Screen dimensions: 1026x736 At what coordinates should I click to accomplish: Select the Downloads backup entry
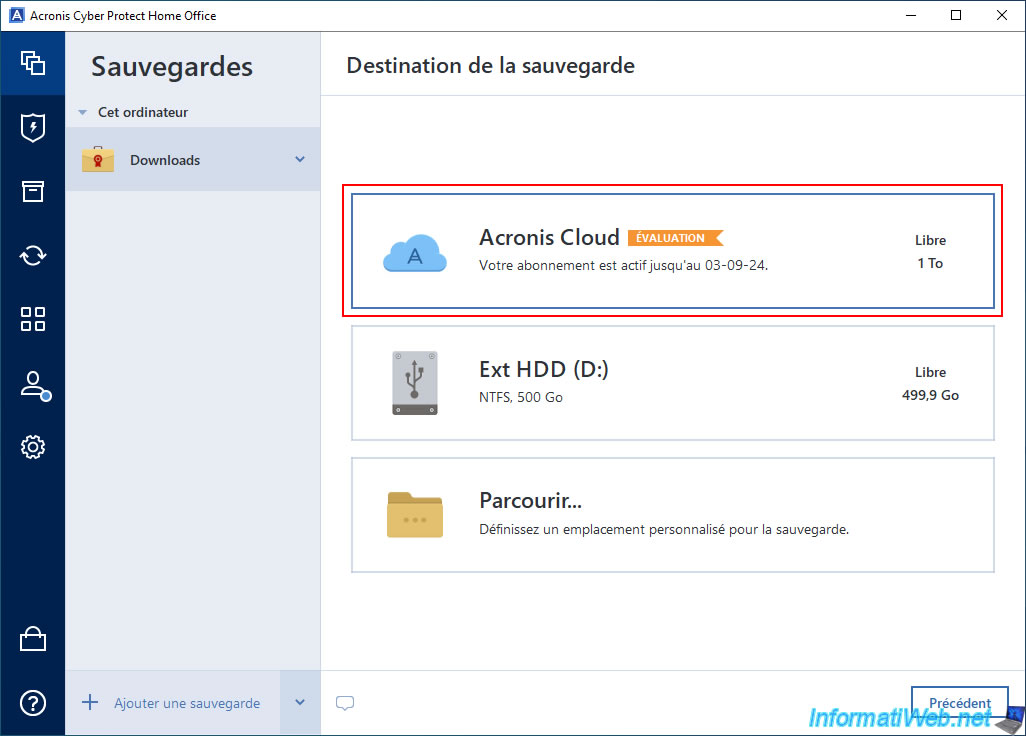click(x=193, y=159)
